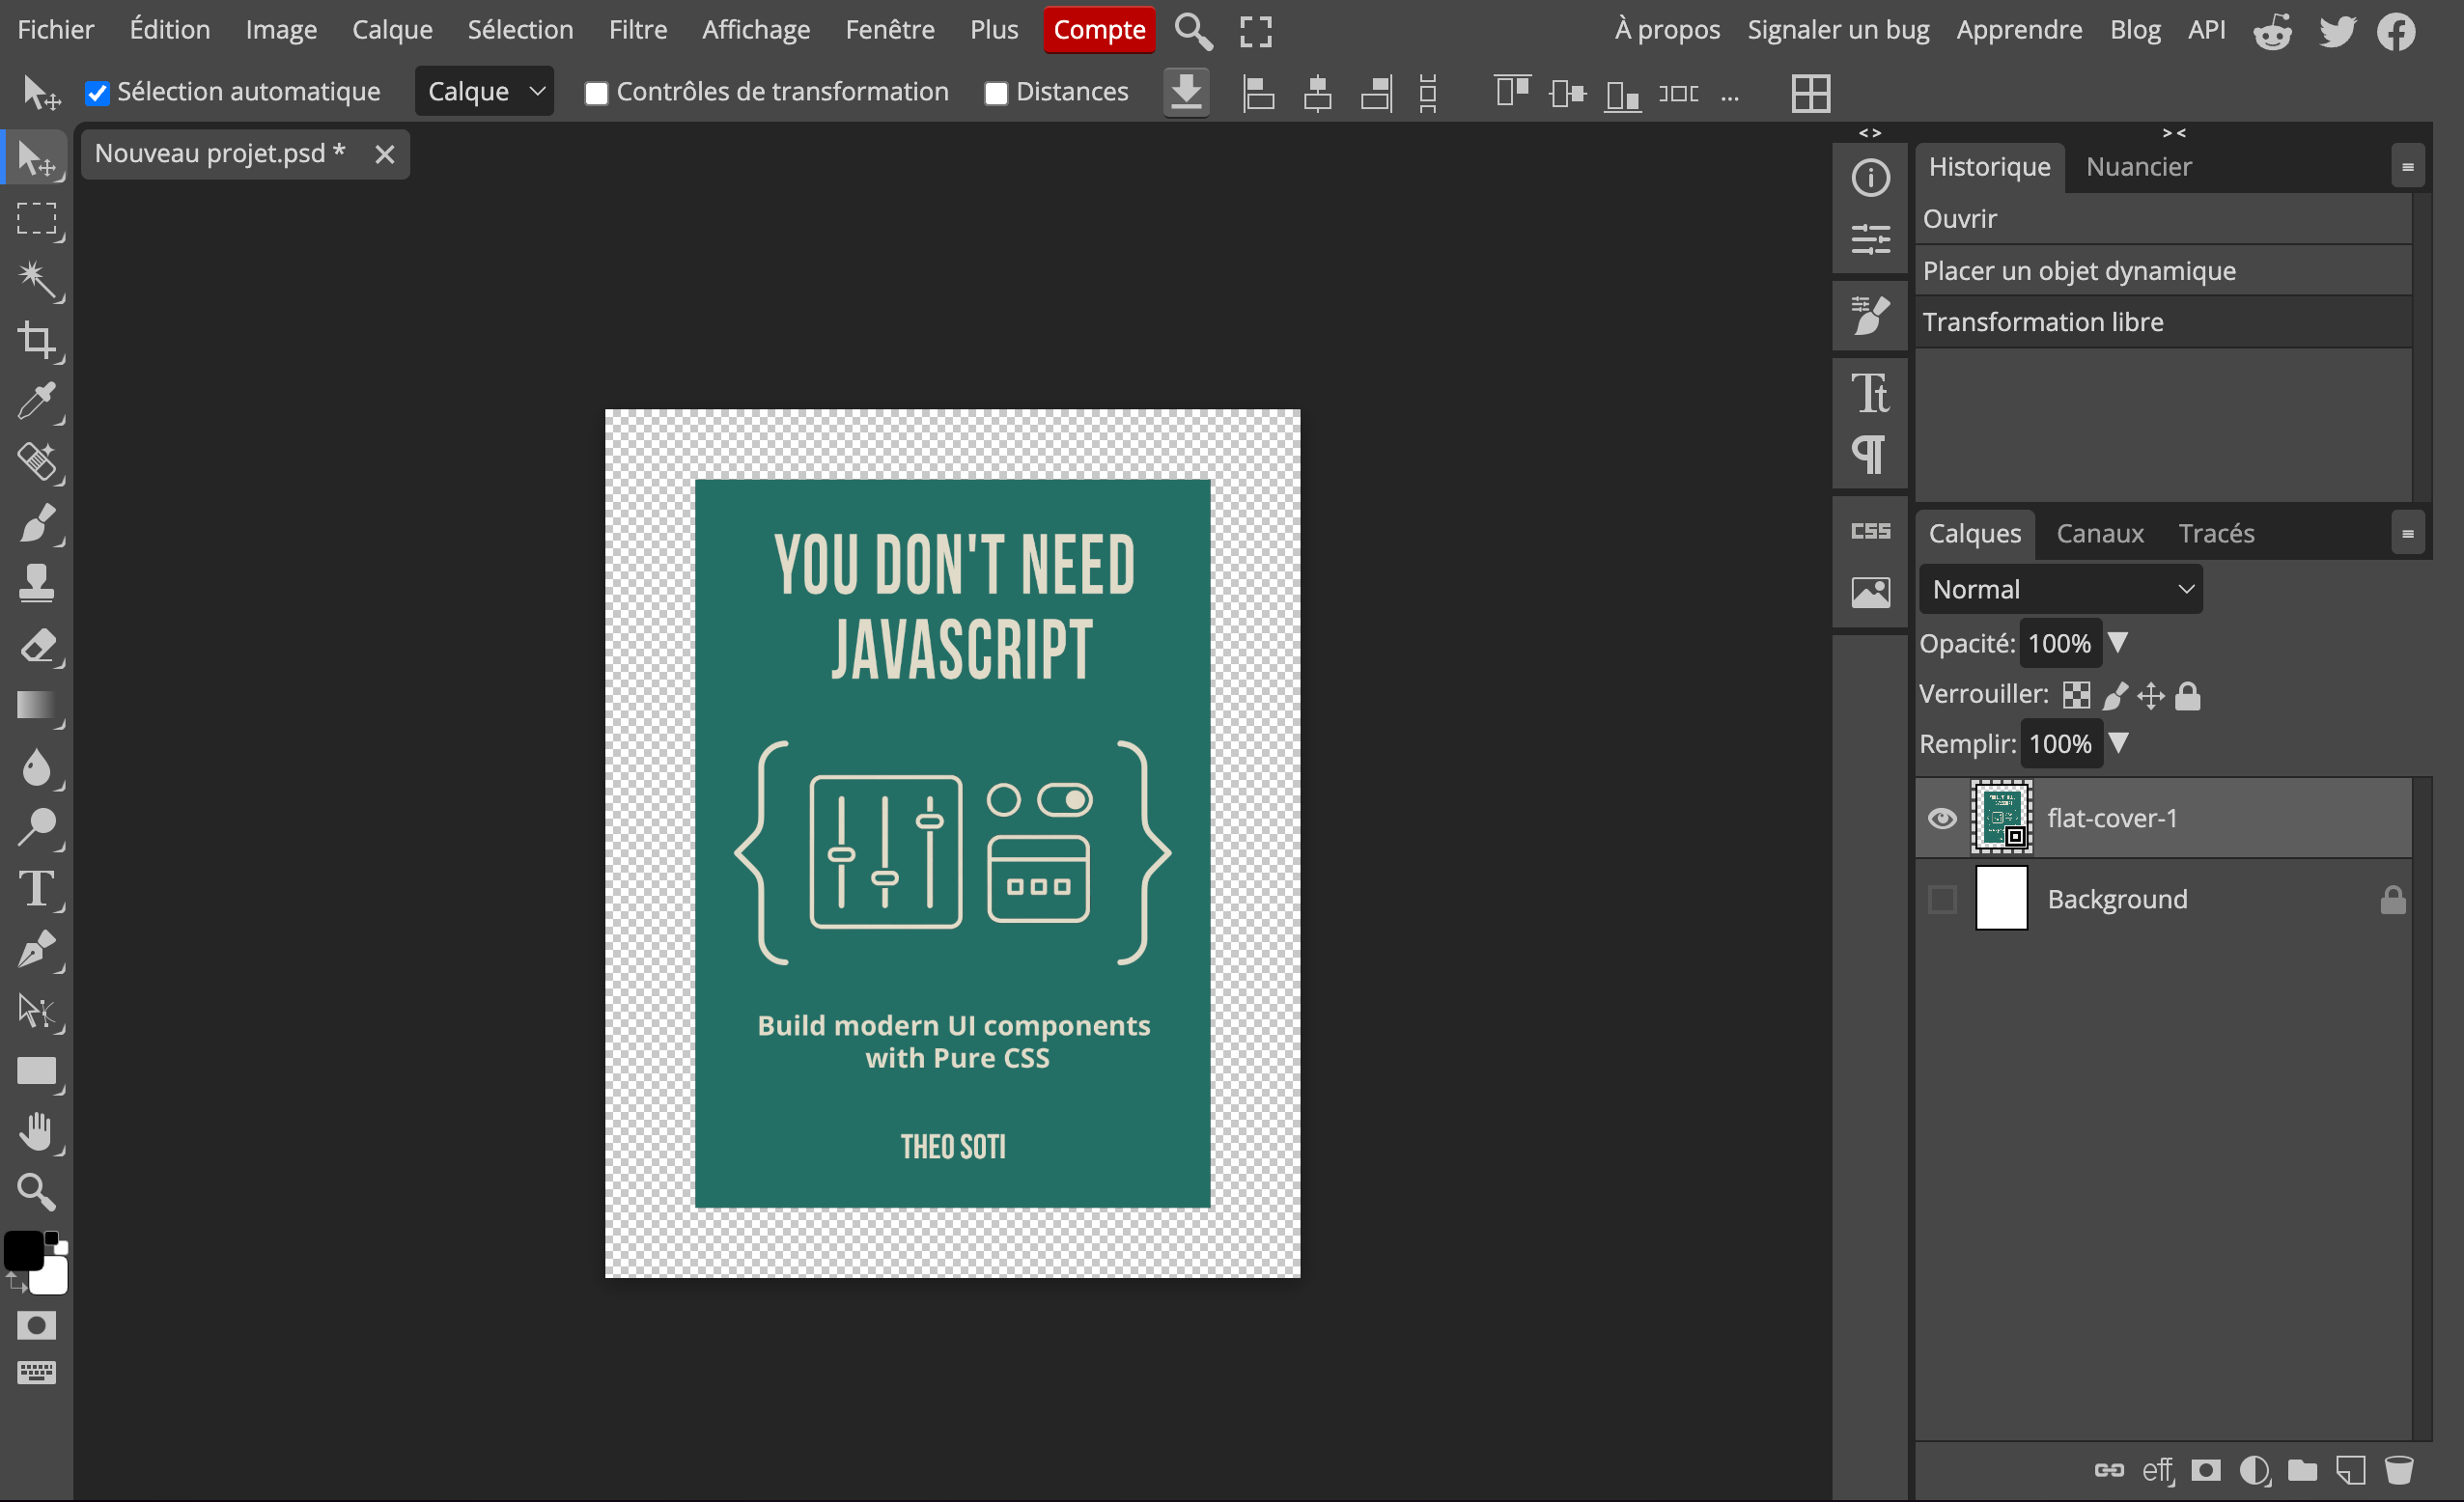Image resolution: width=2464 pixels, height=1502 pixels.
Task: Click the black foreground color swatch
Action: pos(23,1250)
